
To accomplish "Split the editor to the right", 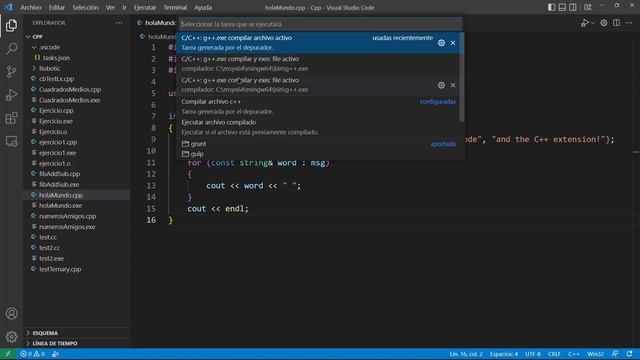I will tap(616, 23).
